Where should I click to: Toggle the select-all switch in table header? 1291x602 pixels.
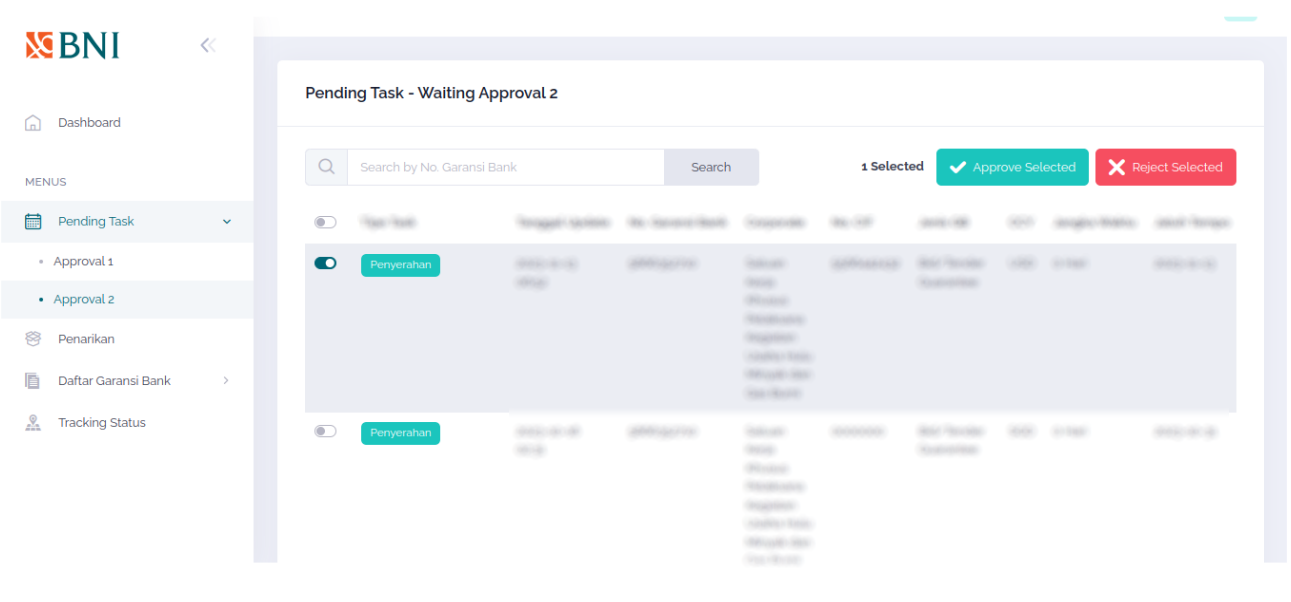tap(325, 222)
